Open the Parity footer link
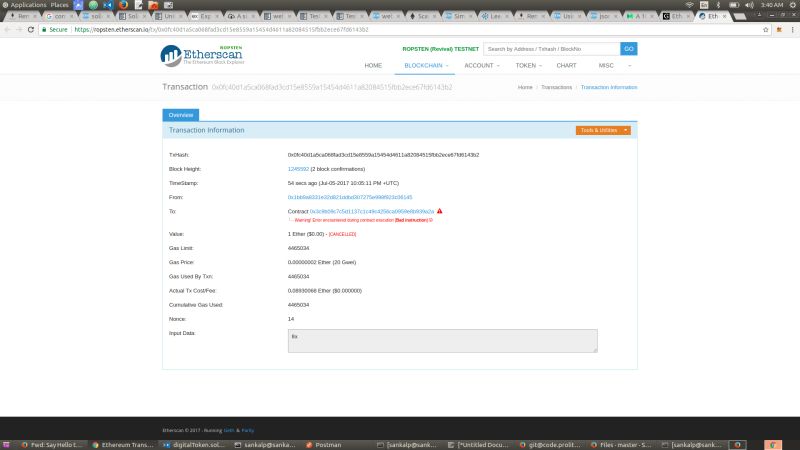 (247, 431)
